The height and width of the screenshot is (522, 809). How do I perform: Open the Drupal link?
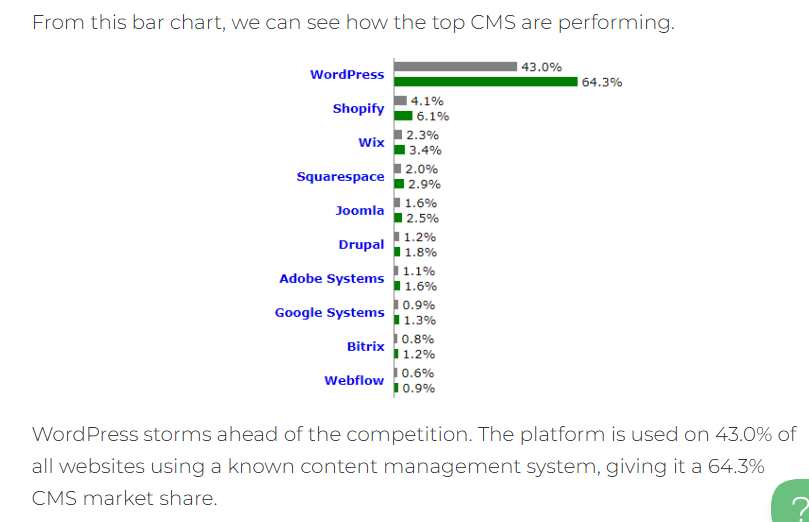pos(361,245)
